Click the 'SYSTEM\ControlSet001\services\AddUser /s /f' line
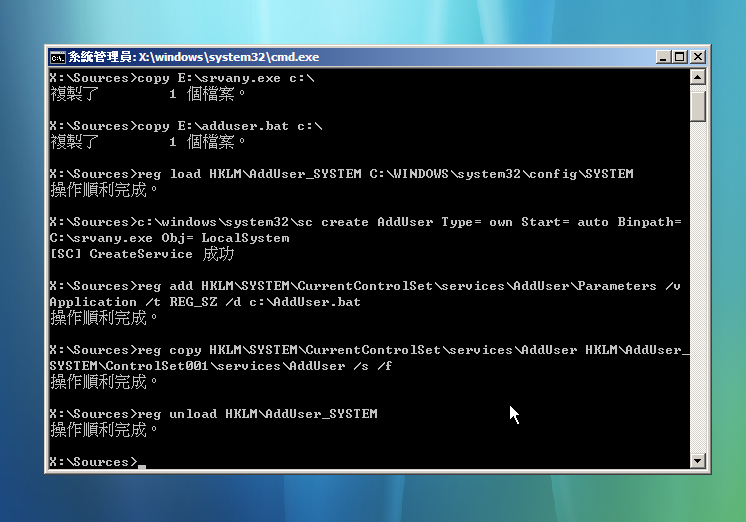This screenshot has width=746, height=522. point(221,366)
